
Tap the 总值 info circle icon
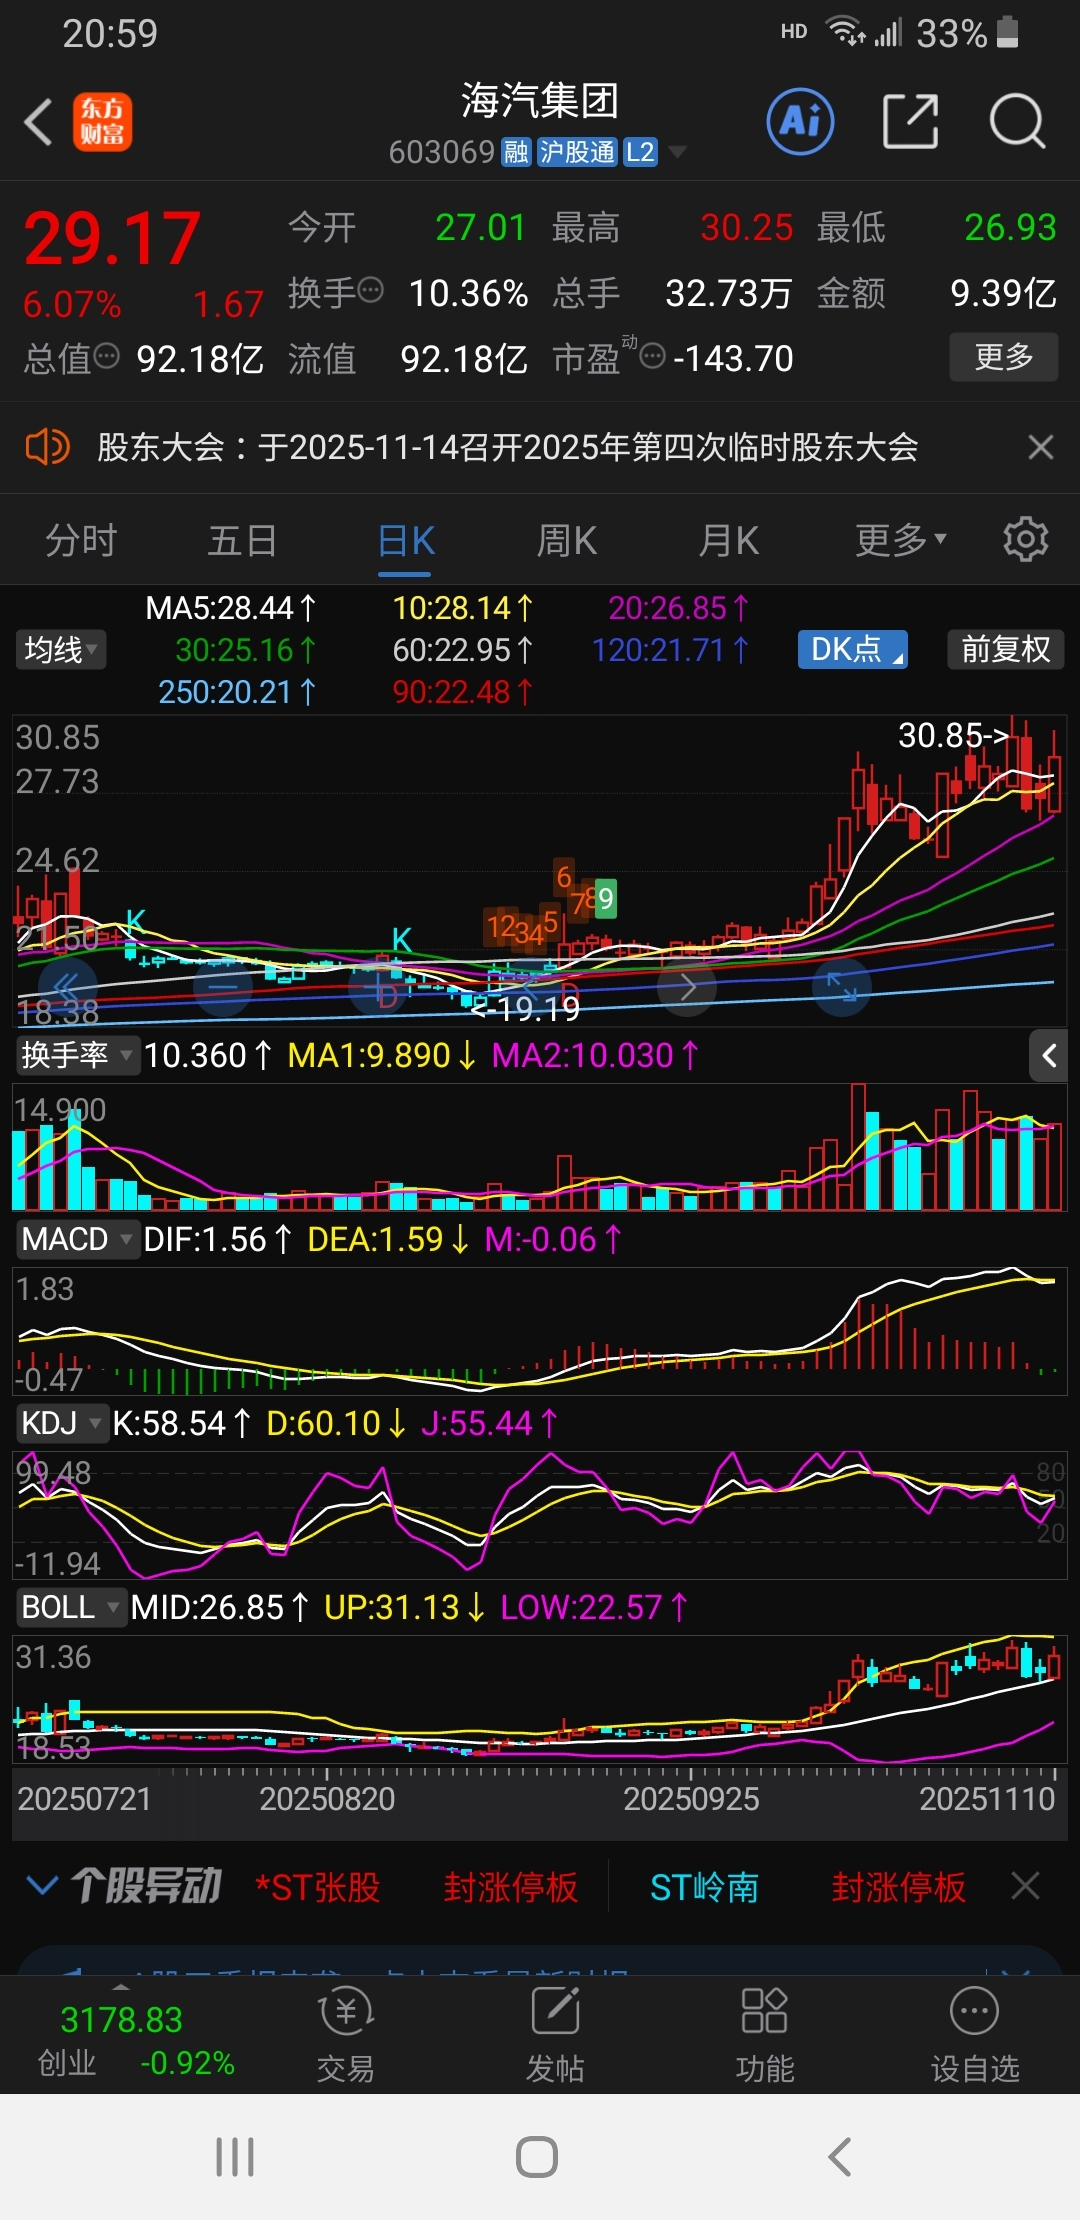tap(106, 356)
